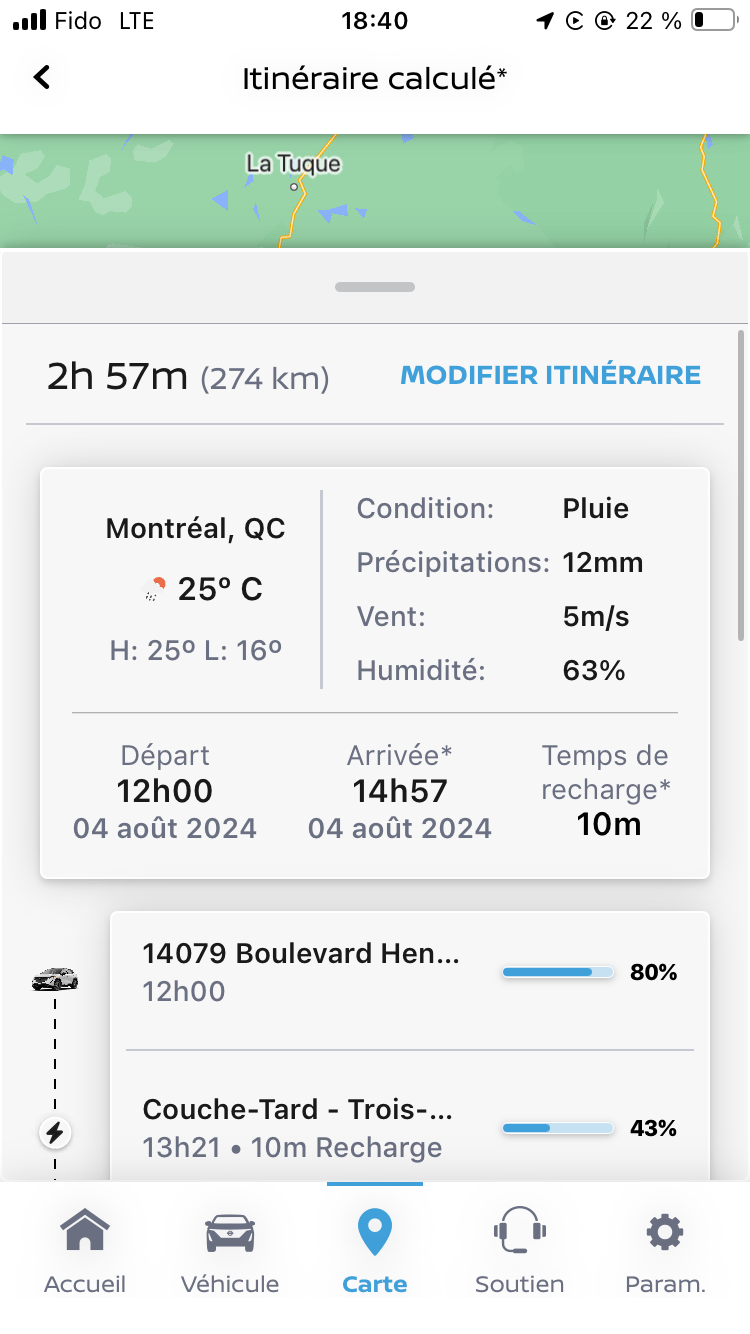Tap the location arrow in status bar
Screen dimensions: 750x1334
(x=545, y=21)
